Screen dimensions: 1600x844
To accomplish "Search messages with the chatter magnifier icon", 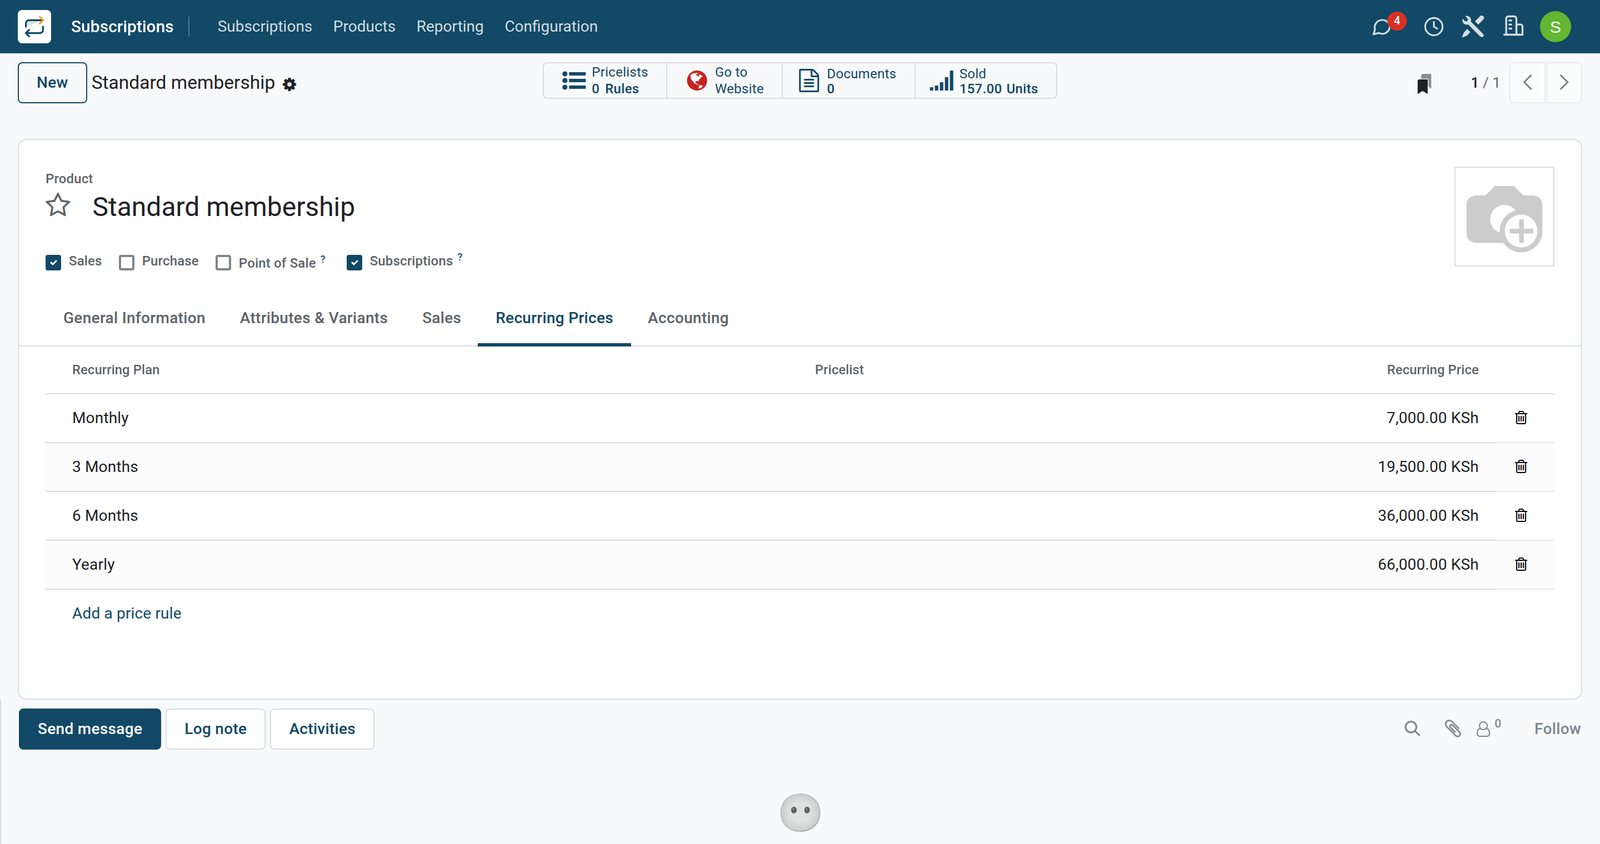I will point(1412,729).
